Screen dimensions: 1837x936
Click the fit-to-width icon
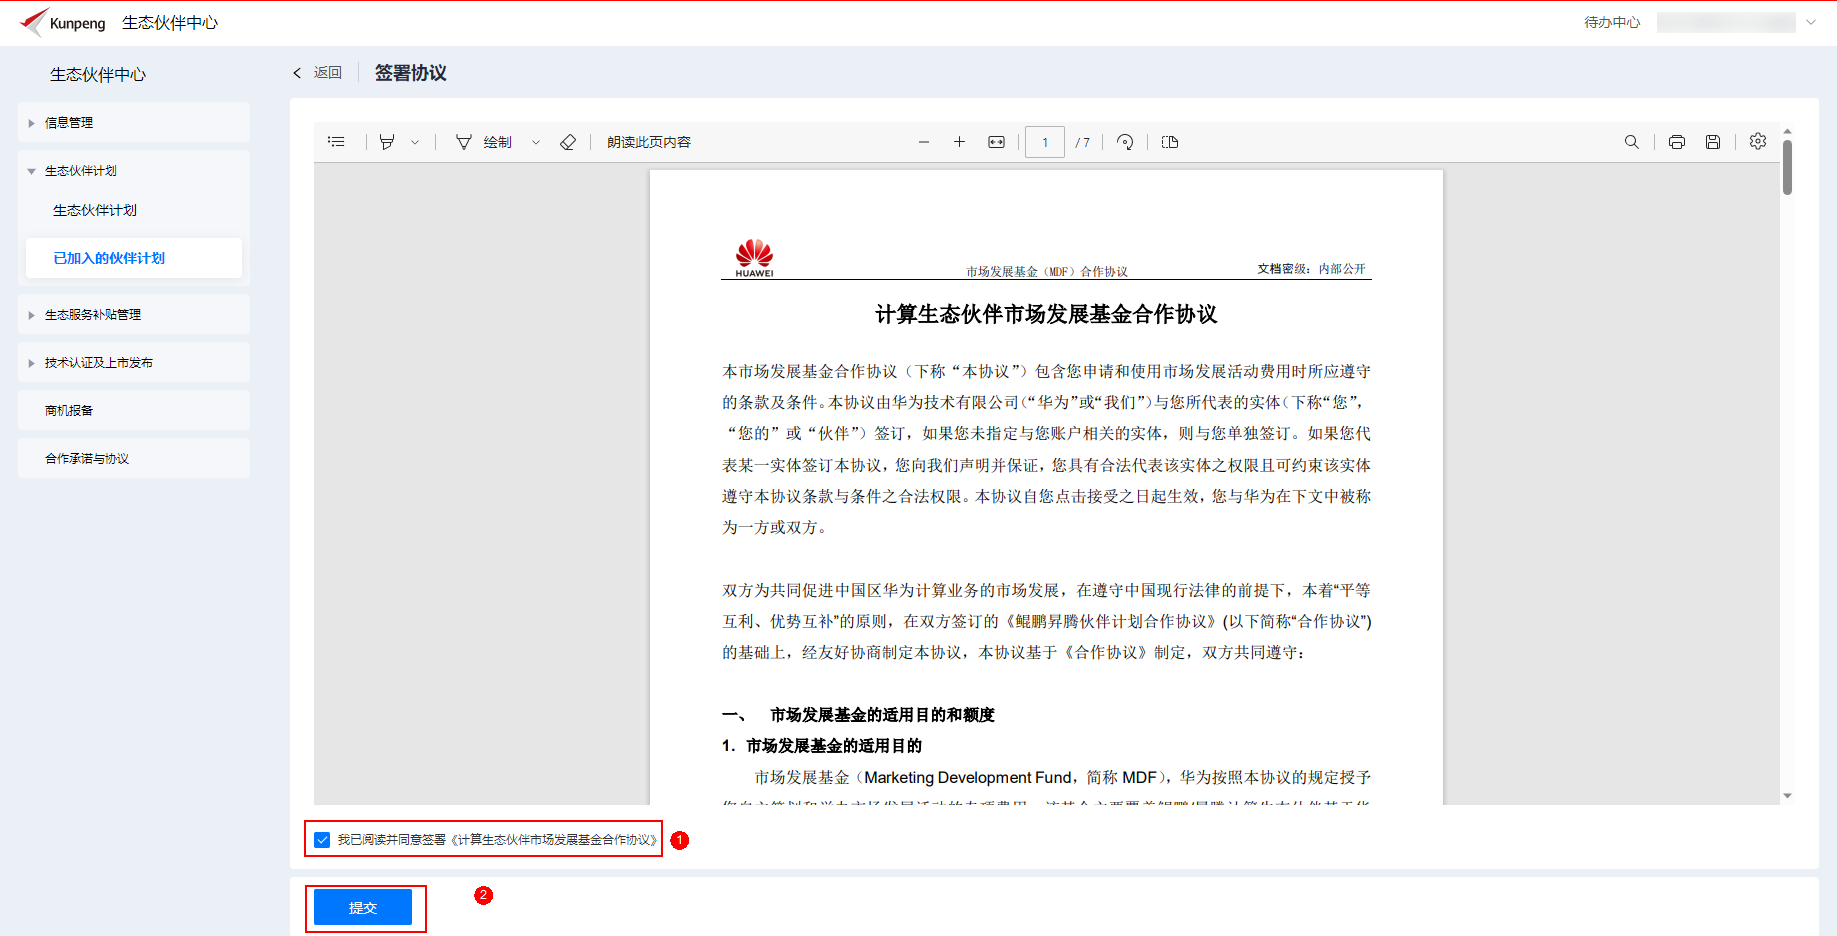(996, 142)
